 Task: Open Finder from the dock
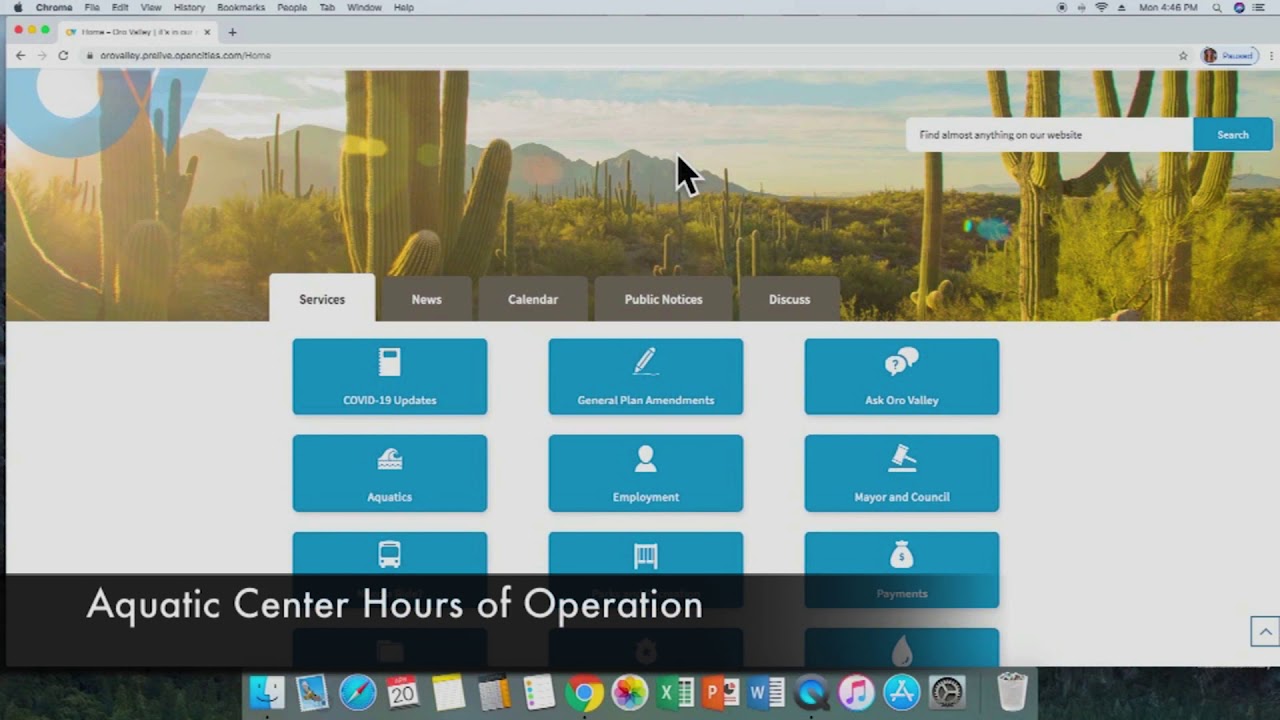coord(267,692)
